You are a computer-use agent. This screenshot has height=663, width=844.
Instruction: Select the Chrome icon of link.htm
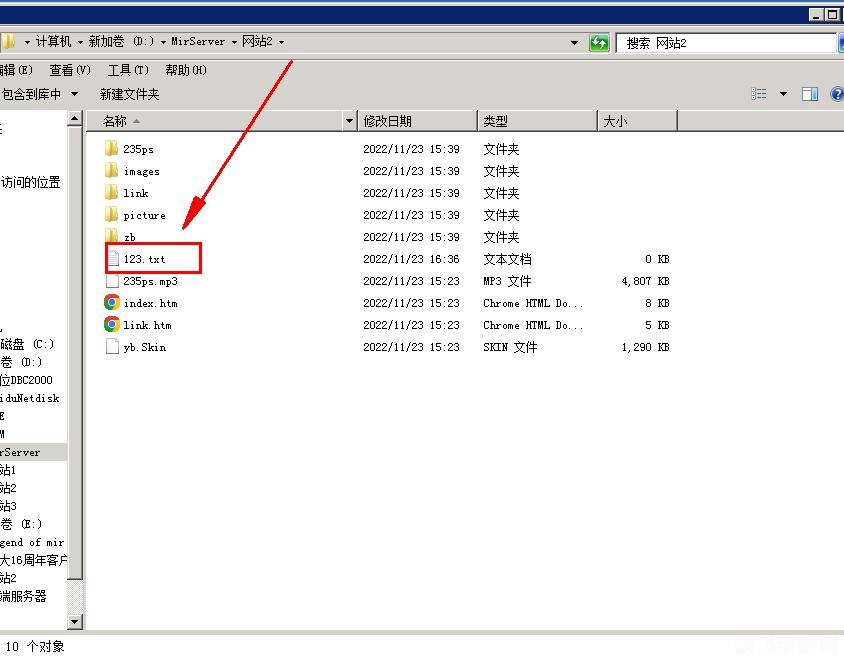[111, 325]
